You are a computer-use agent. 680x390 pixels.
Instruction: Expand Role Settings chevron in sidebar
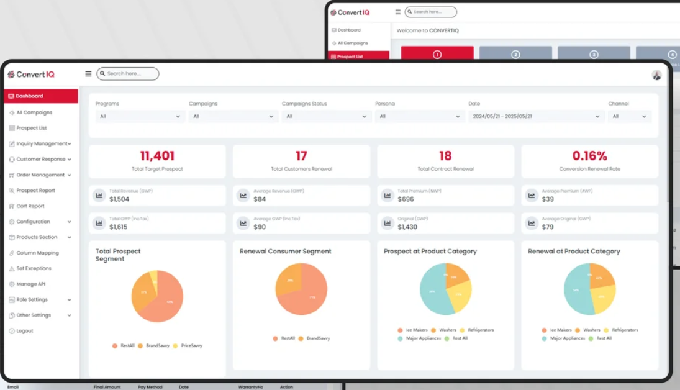(69, 300)
